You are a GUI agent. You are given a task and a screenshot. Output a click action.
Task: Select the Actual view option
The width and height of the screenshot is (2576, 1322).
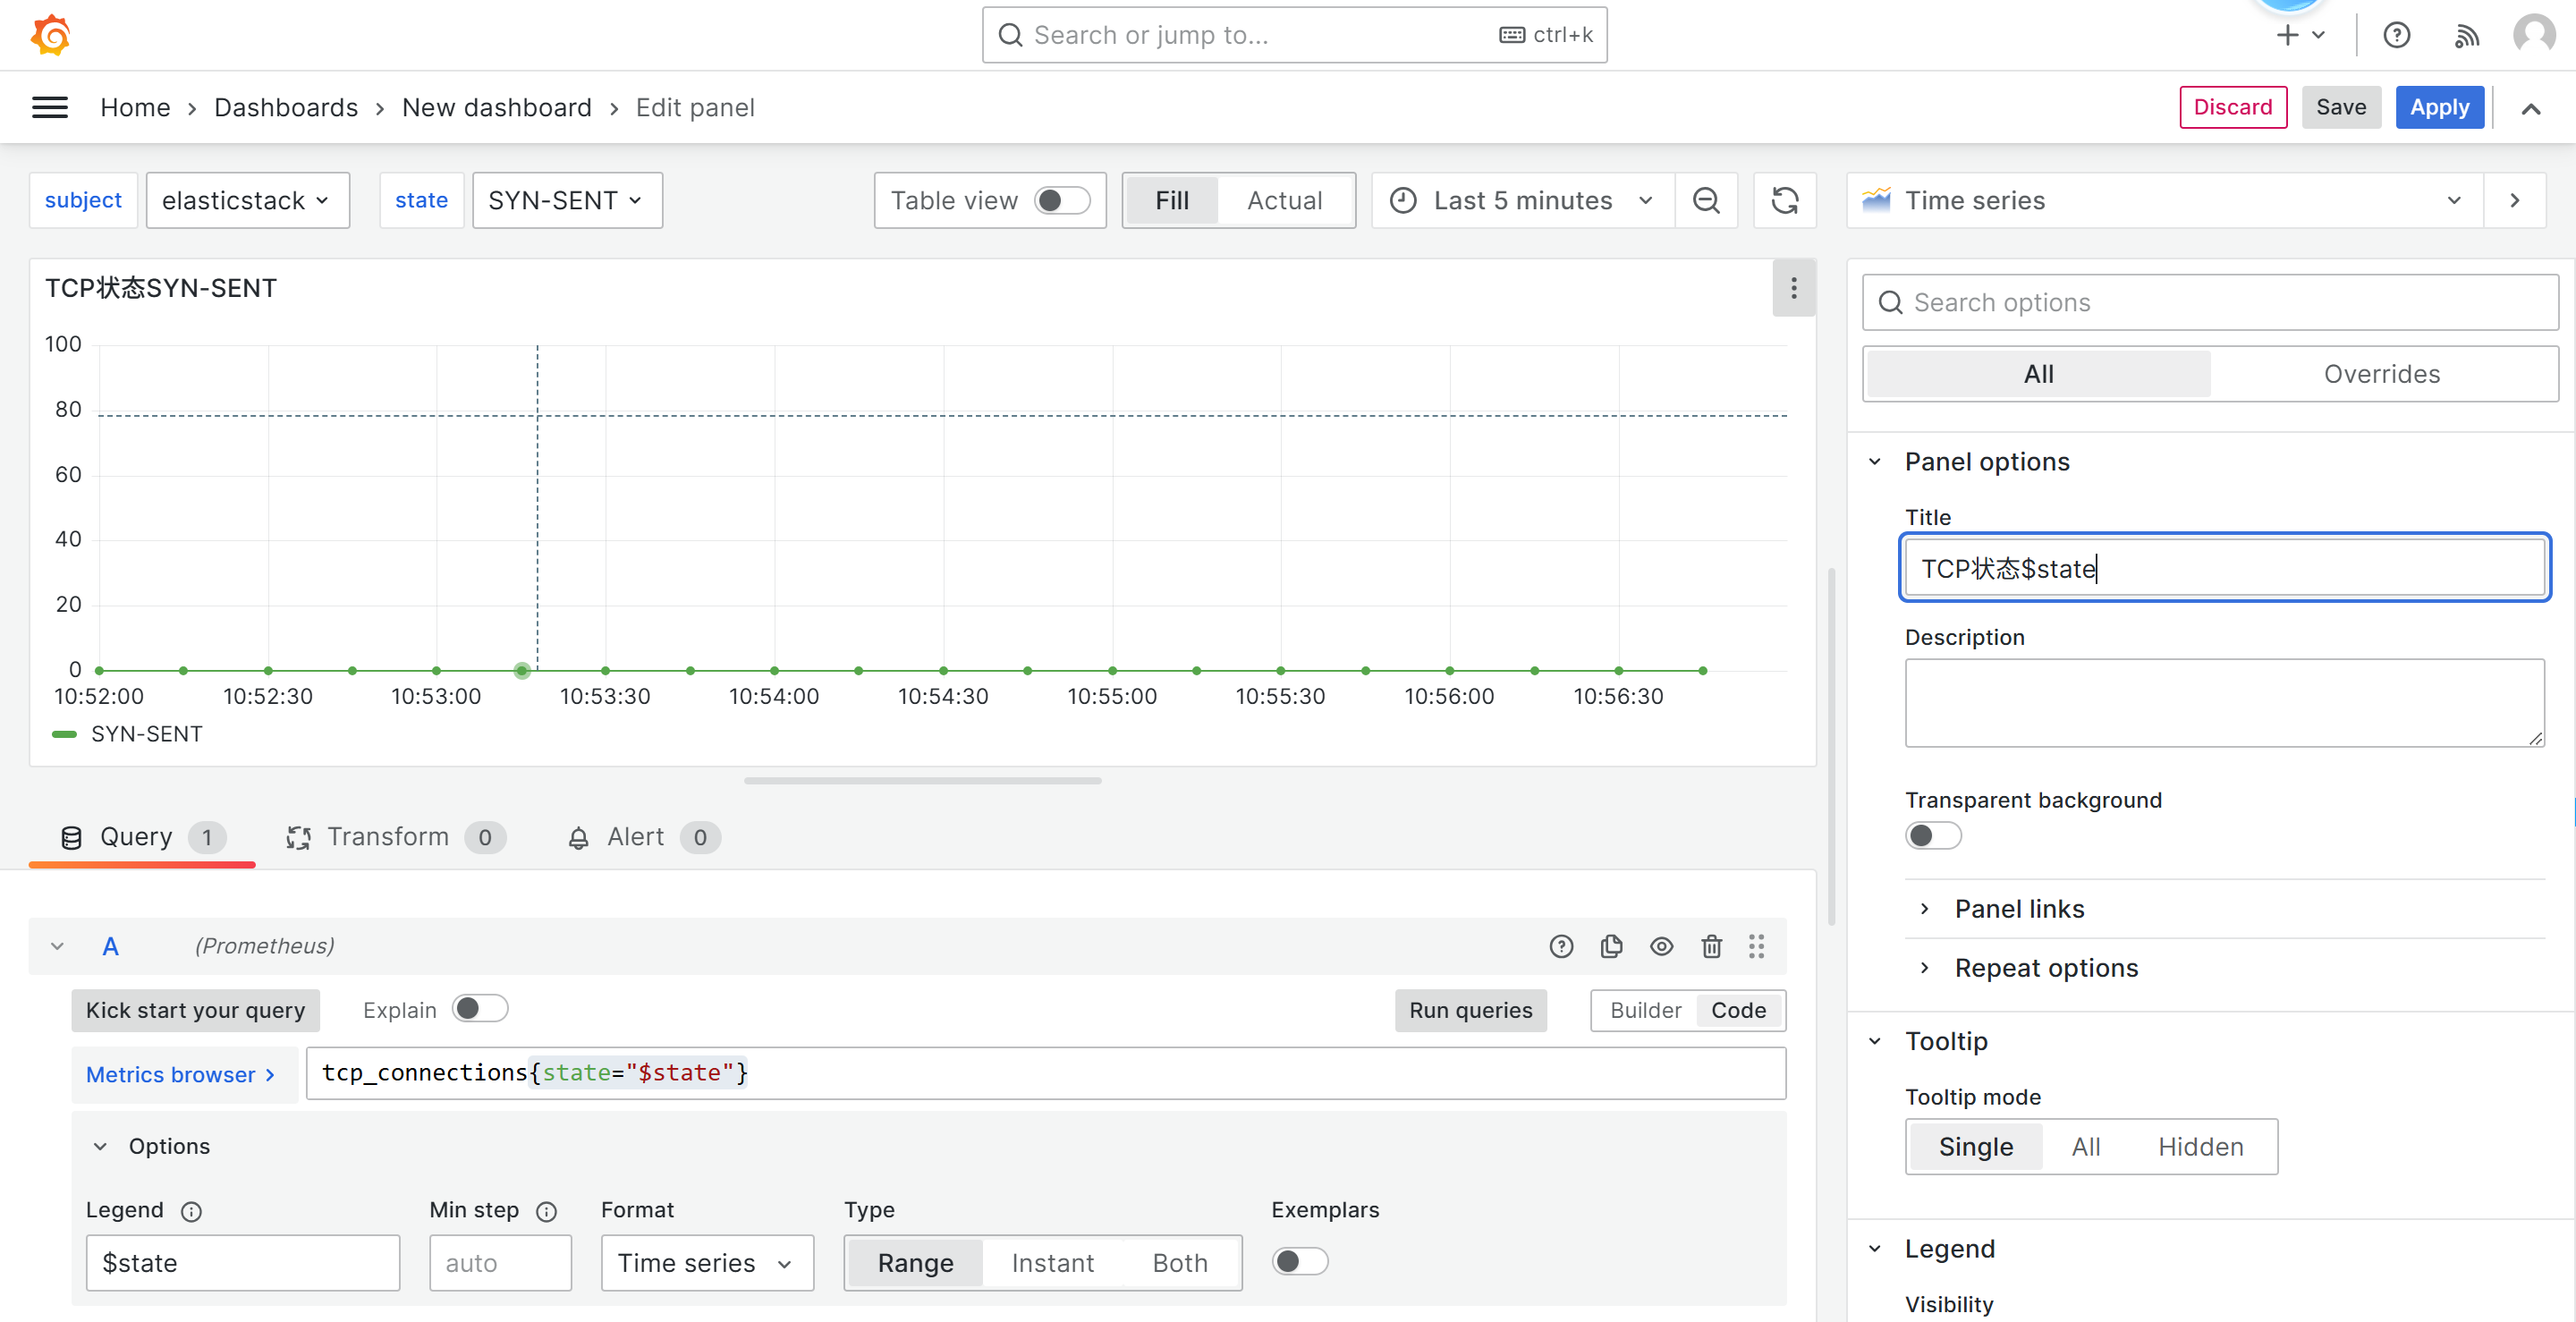point(1284,200)
